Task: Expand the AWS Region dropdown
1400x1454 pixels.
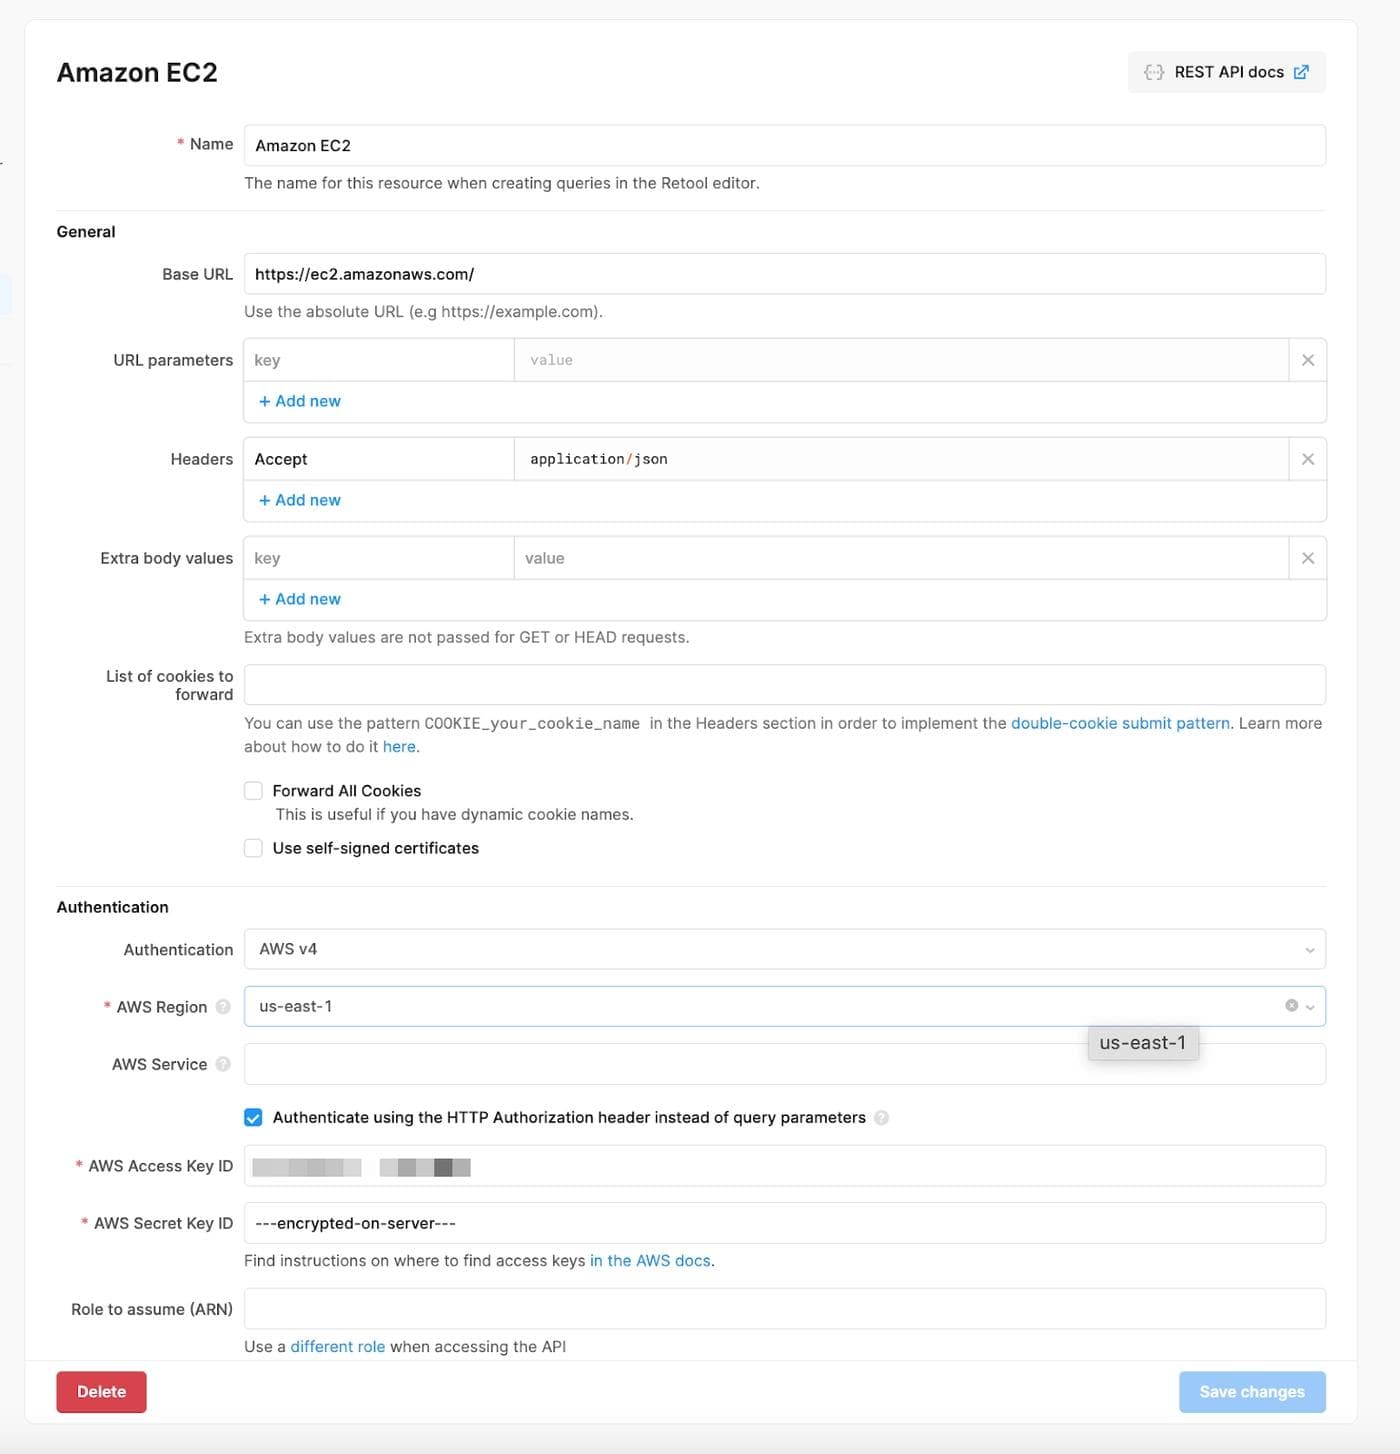Action: pyautogui.click(x=1310, y=1006)
